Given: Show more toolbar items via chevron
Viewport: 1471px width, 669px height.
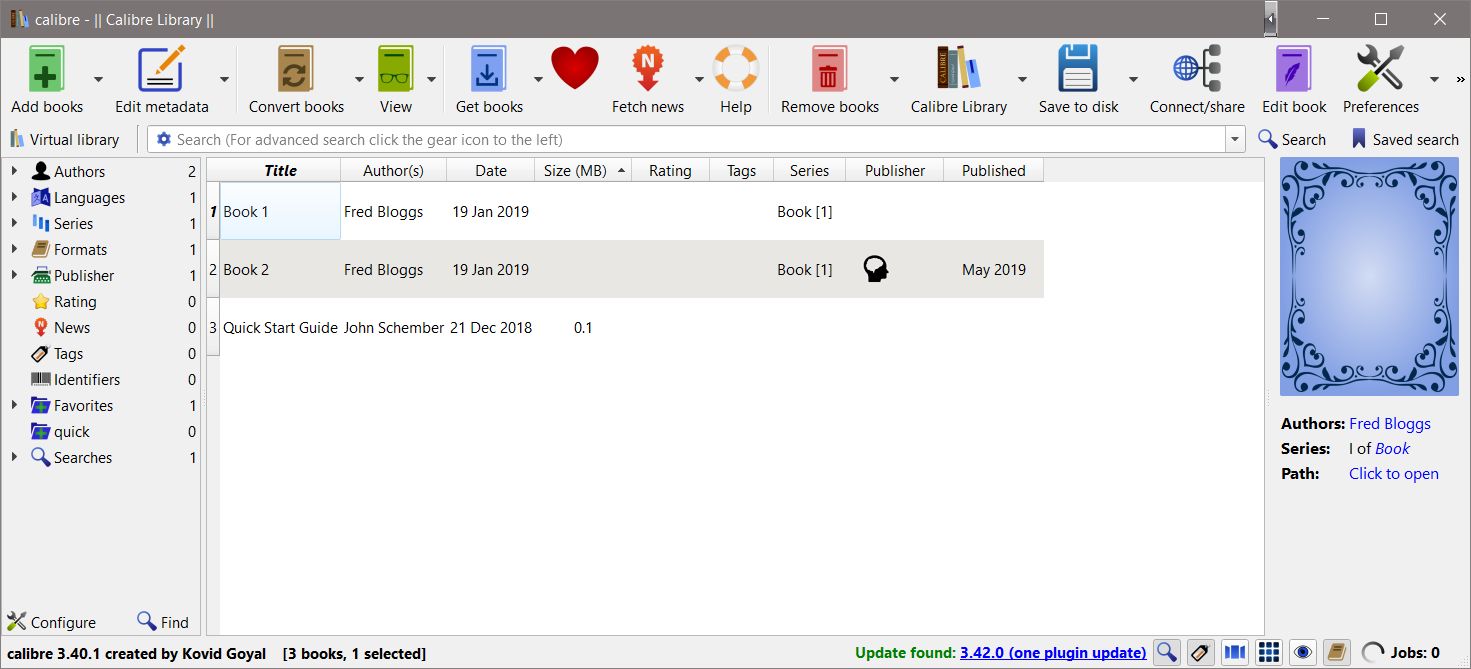Looking at the screenshot, I should [1461, 79].
